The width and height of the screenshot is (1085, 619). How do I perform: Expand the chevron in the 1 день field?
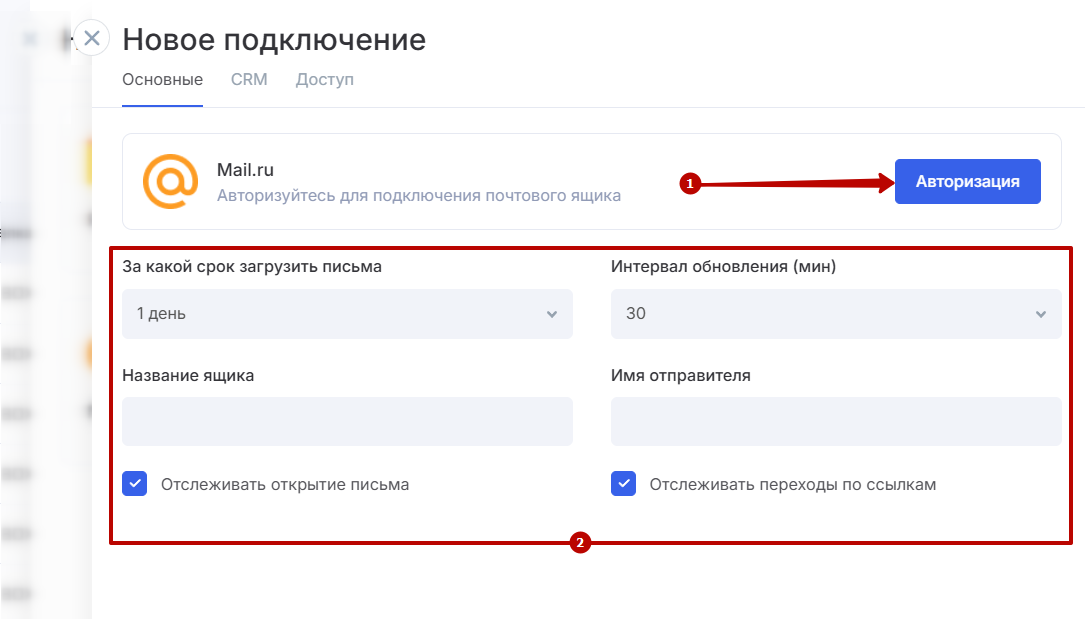pyautogui.click(x=551, y=314)
